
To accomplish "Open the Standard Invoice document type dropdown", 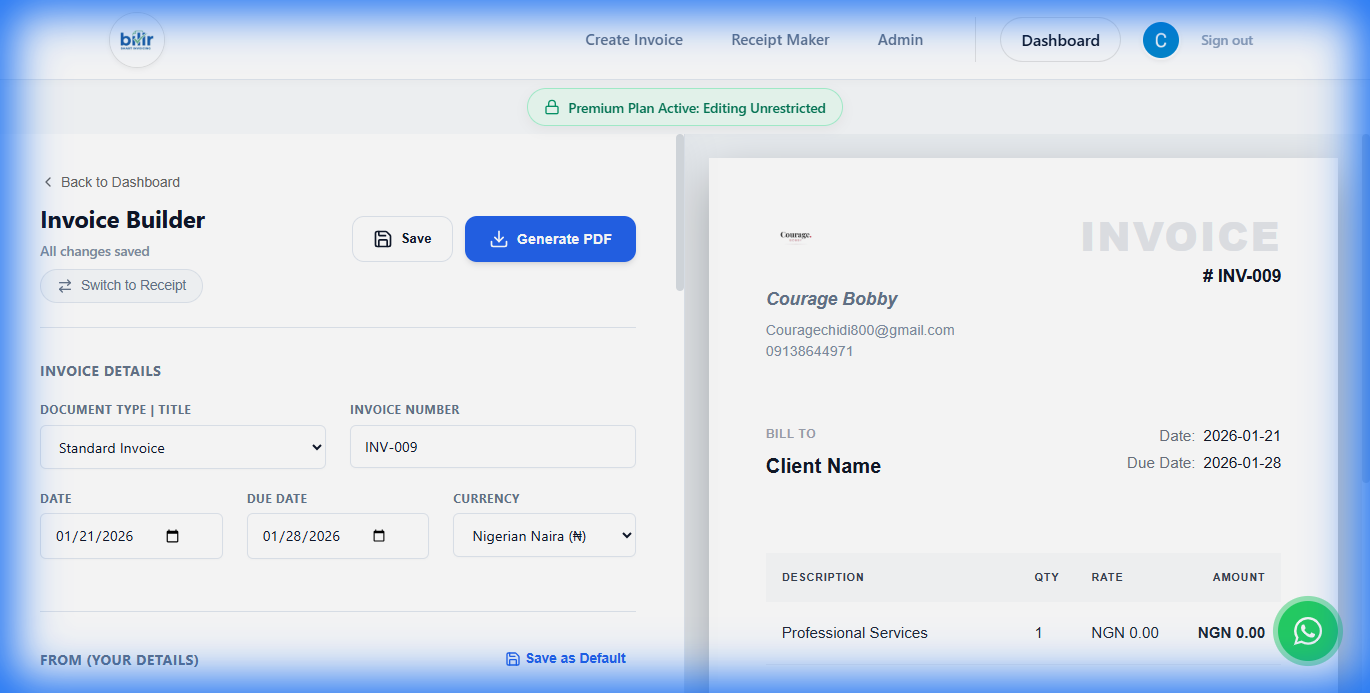I will click(183, 446).
